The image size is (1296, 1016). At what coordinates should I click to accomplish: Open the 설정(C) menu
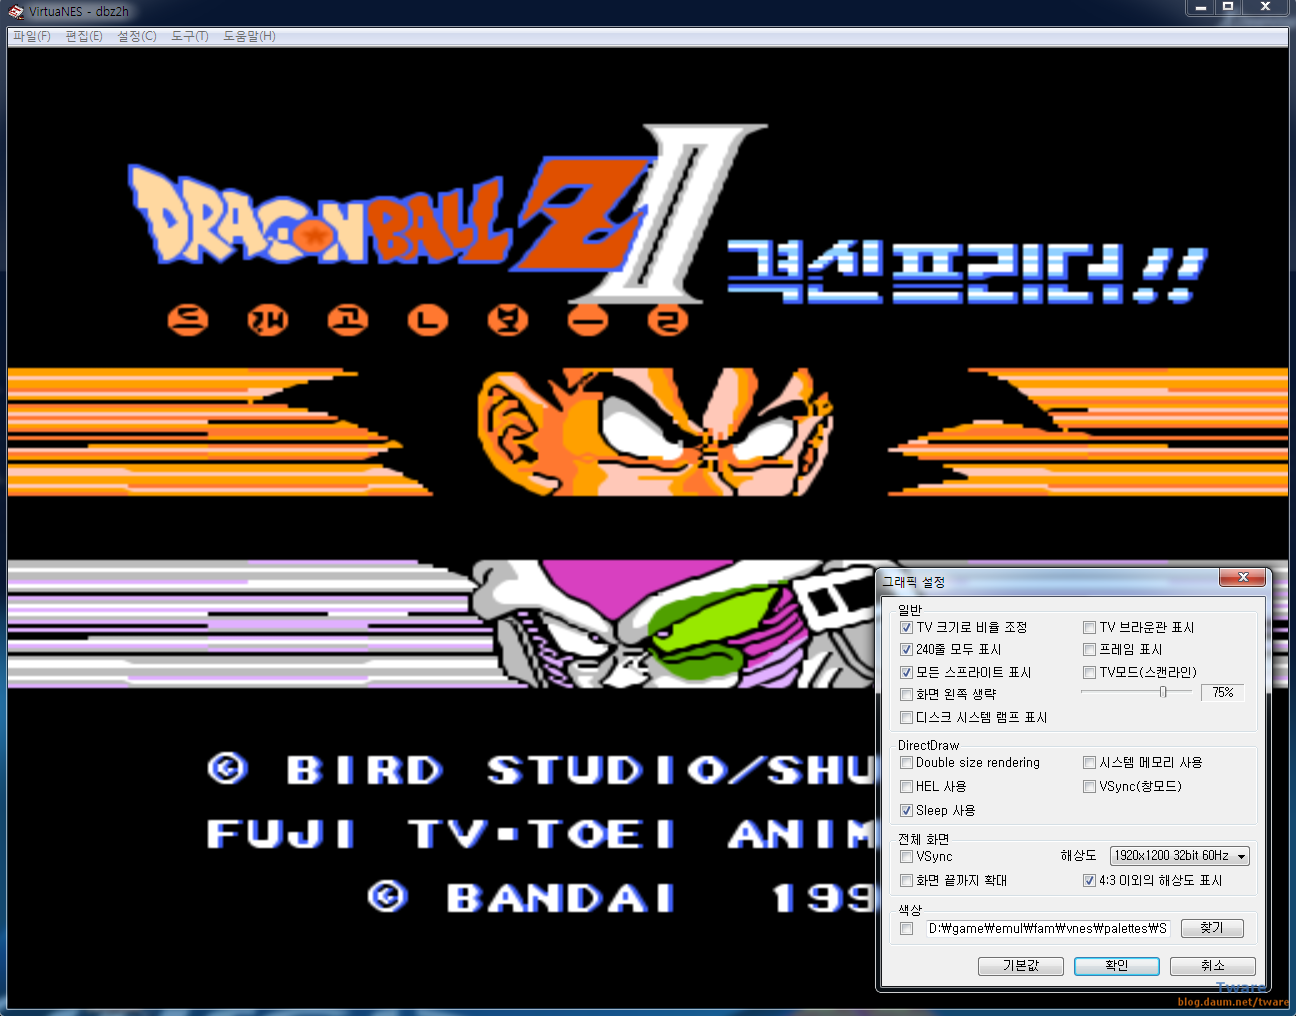point(137,36)
